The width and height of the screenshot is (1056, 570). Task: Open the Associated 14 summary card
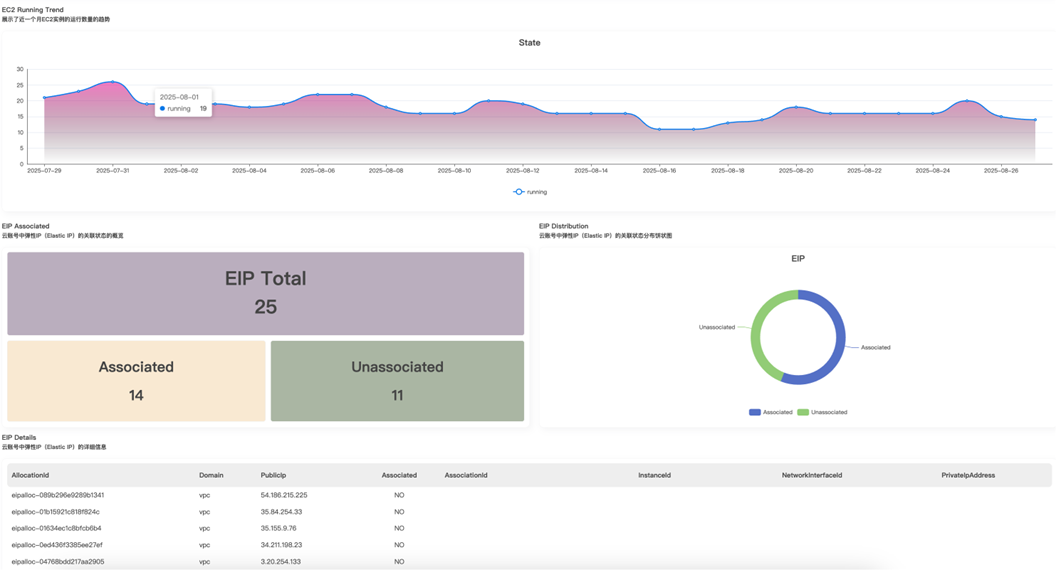[136, 381]
